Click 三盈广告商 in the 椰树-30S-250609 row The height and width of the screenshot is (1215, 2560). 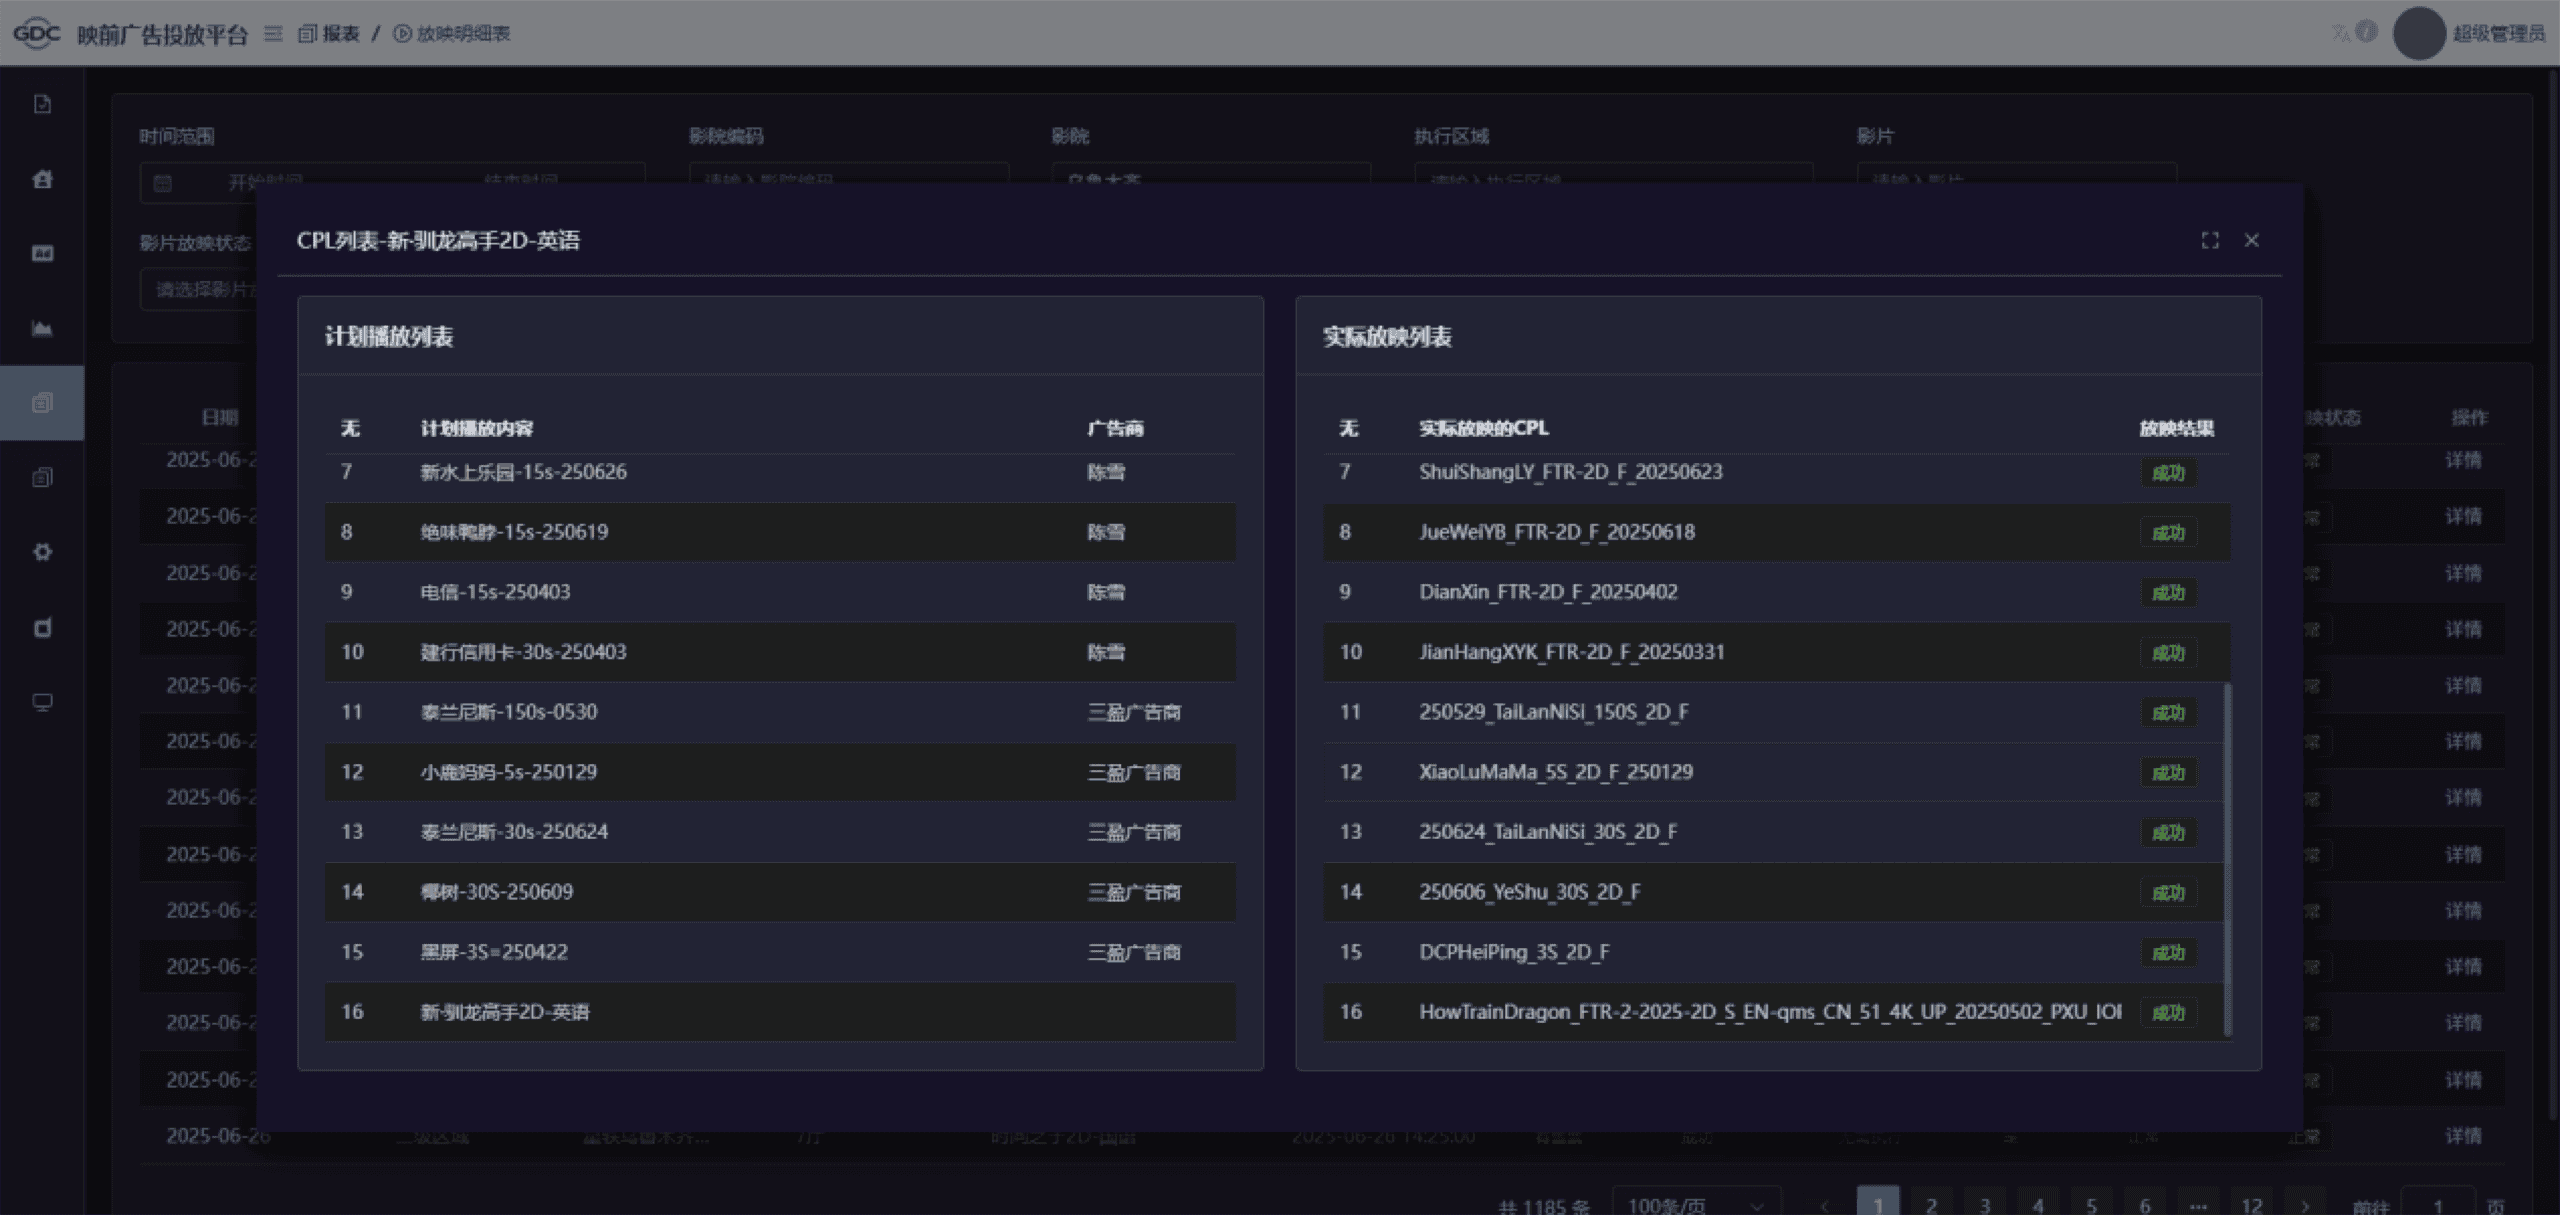[x=1134, y=892]
